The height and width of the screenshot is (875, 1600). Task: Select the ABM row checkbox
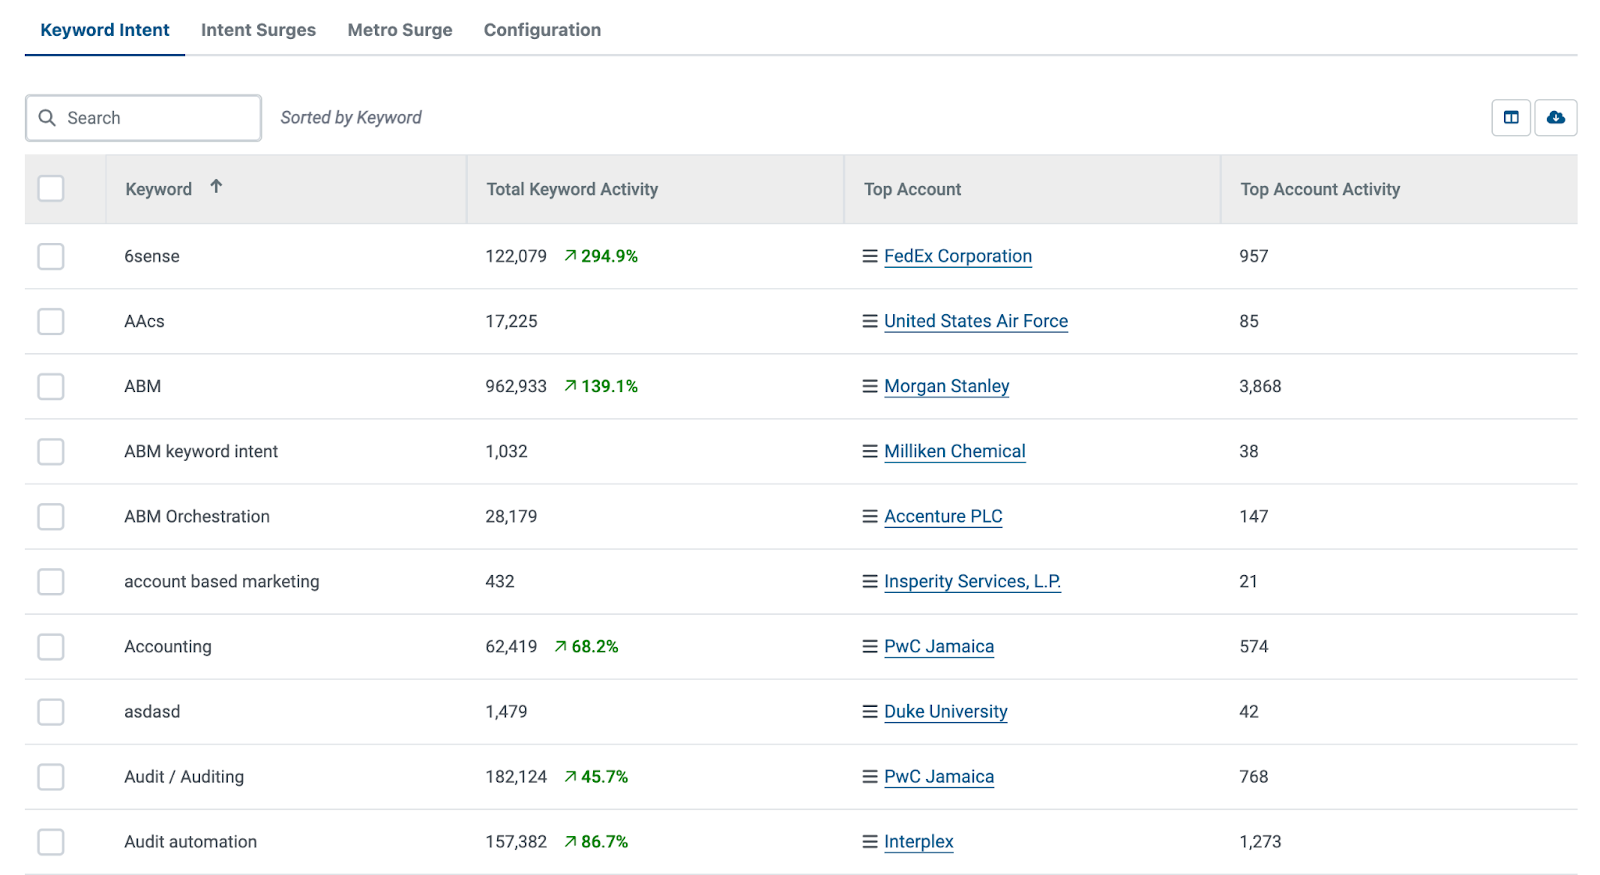click(x=51, y=386)
